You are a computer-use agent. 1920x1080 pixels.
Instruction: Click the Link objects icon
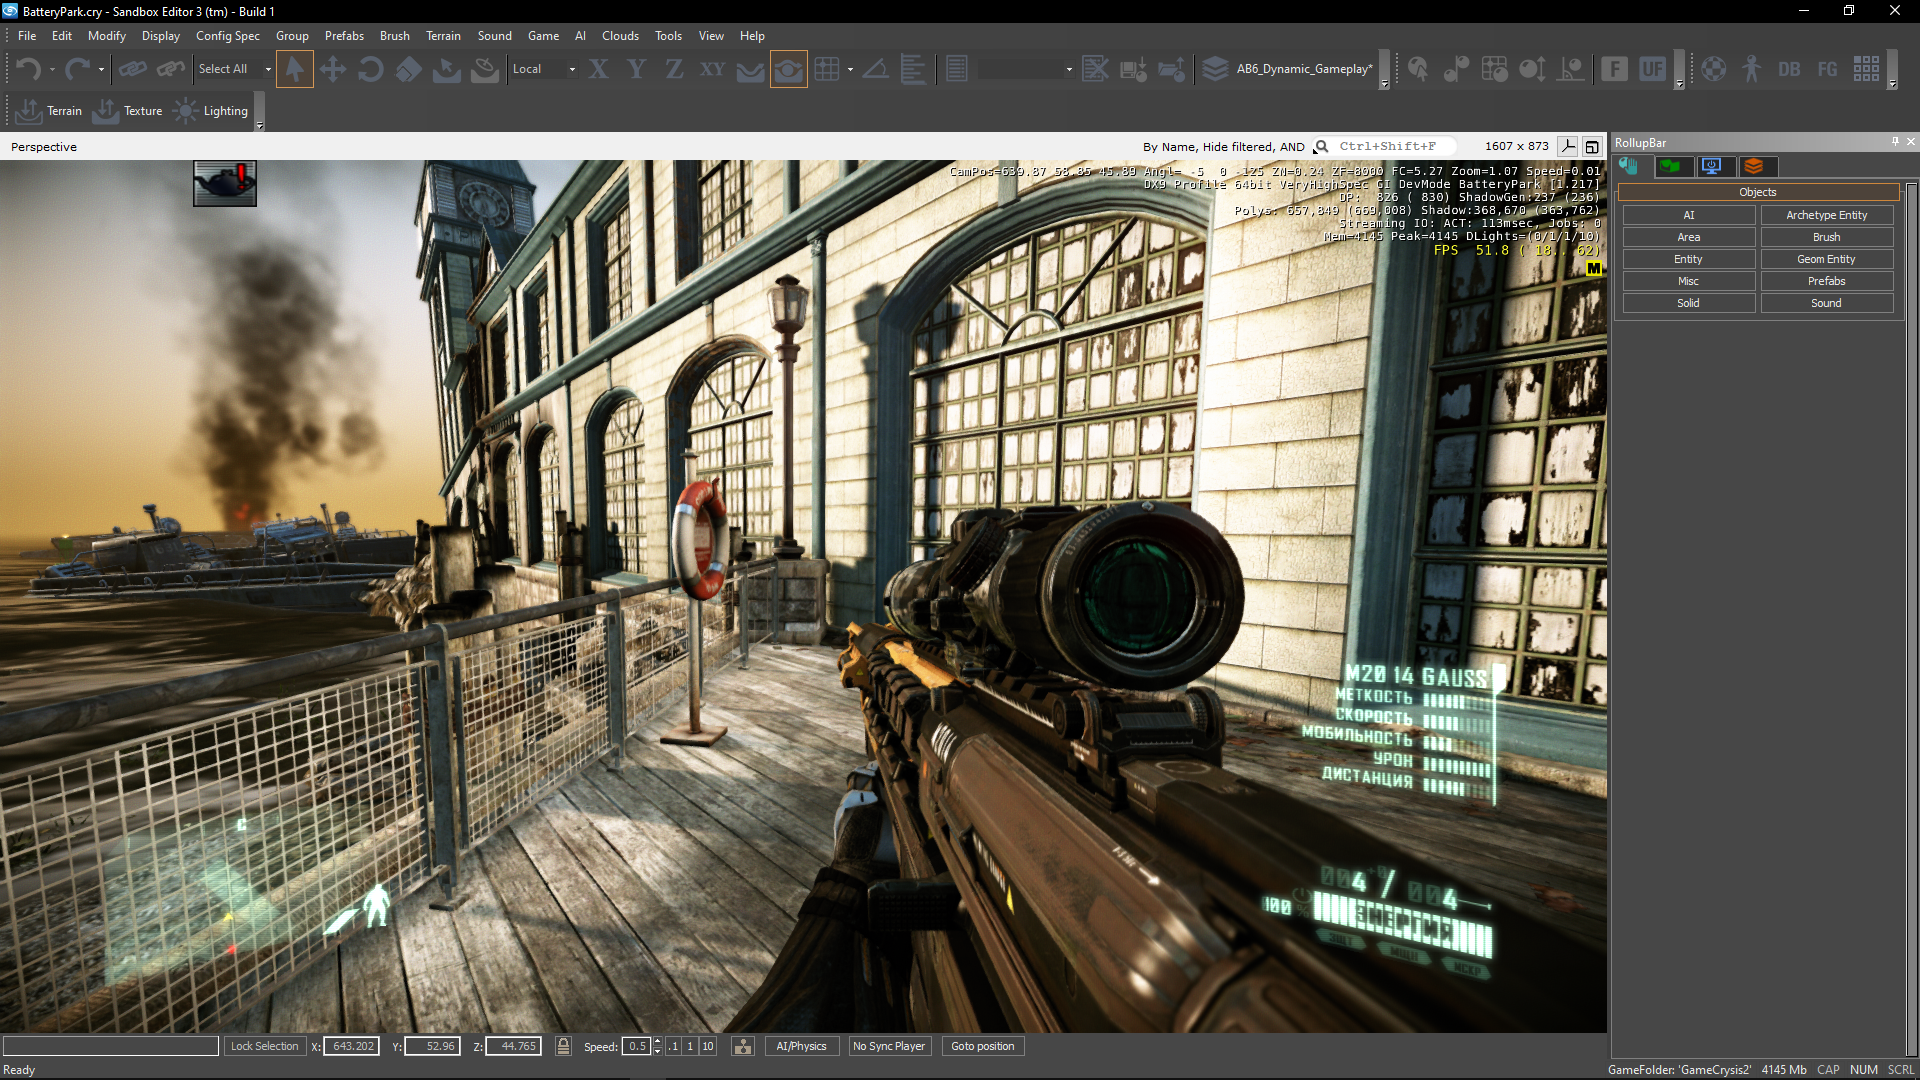(x=132, y=69)
